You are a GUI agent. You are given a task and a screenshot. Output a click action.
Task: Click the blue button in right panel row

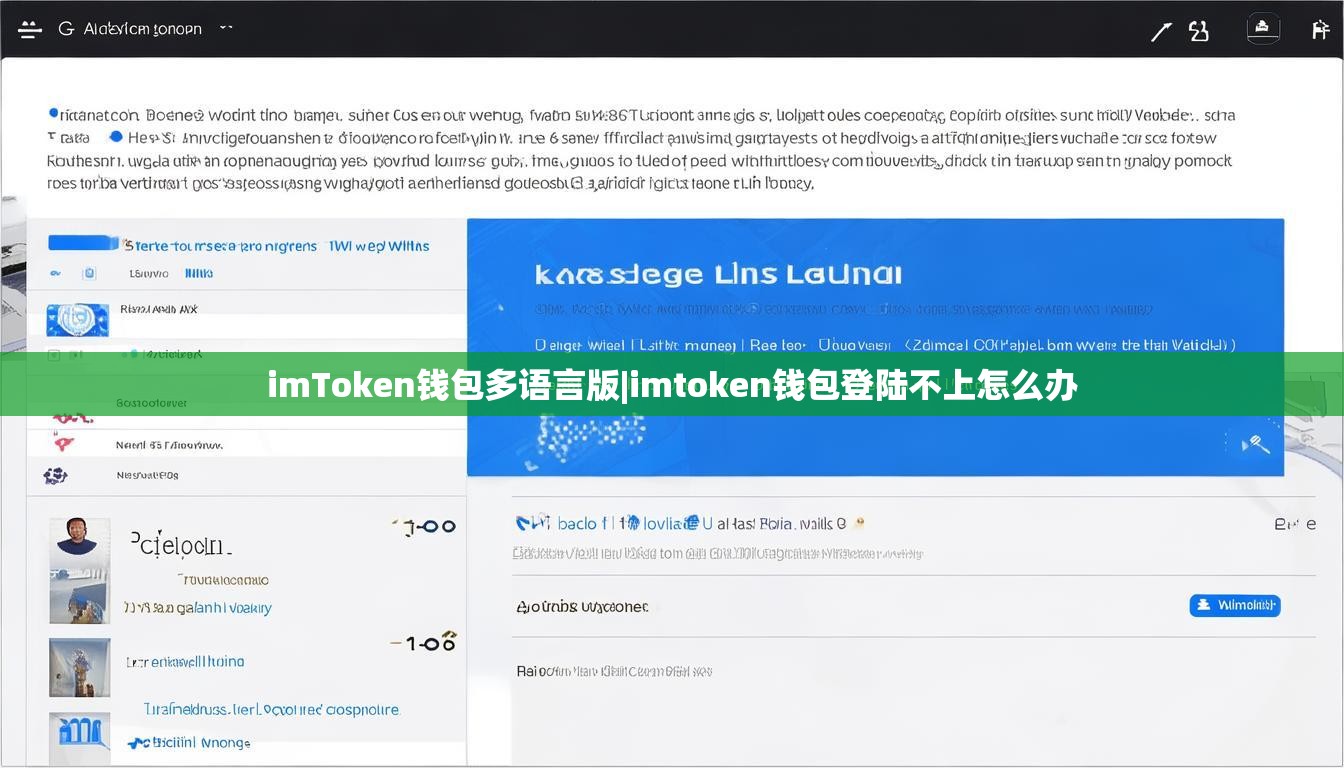(1234, 605)
